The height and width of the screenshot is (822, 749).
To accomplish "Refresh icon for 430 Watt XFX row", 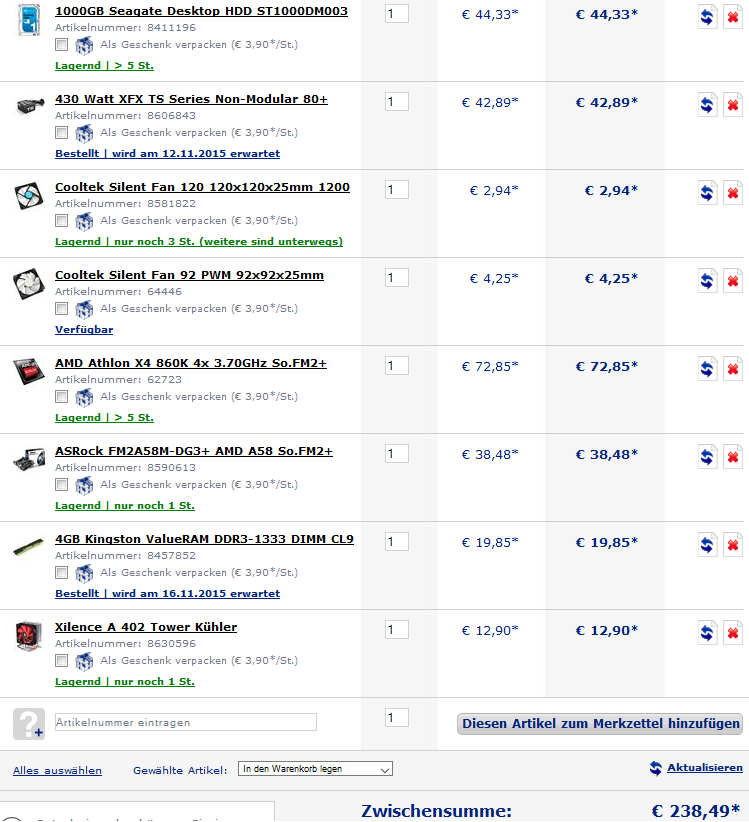I will [707, 105].
